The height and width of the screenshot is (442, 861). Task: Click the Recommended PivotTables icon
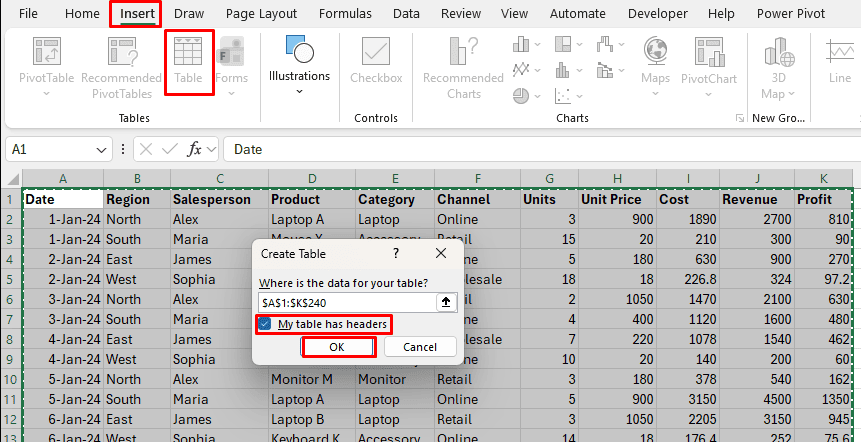point(122,51)
